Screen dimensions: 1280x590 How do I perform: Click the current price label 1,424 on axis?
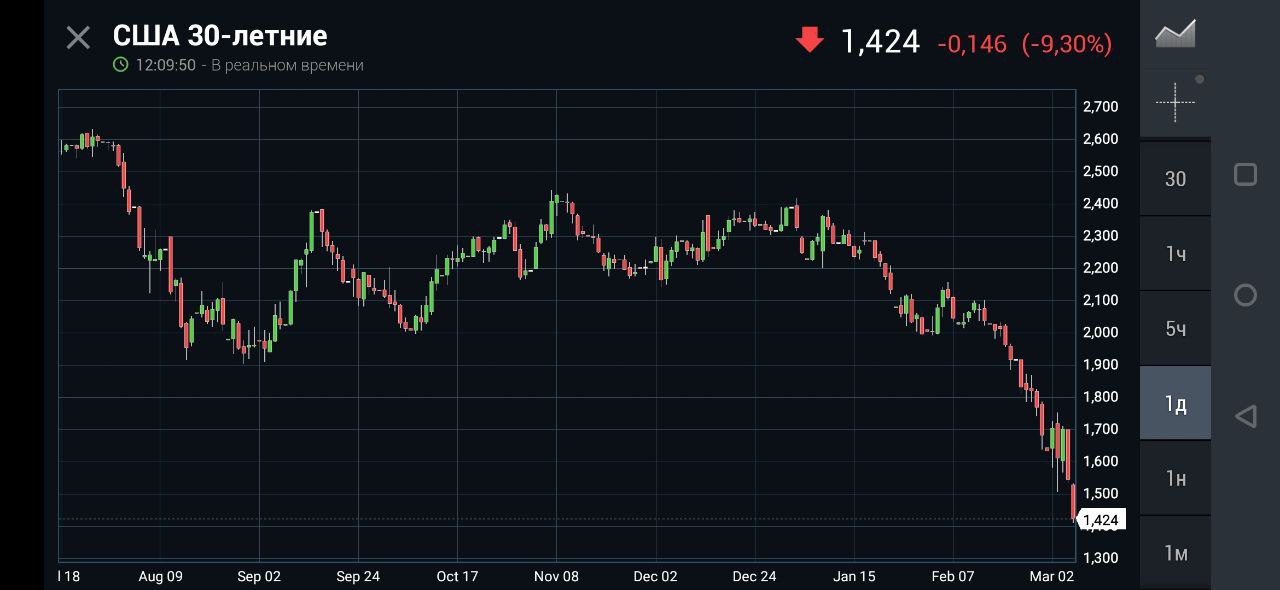click(1100, 520)
